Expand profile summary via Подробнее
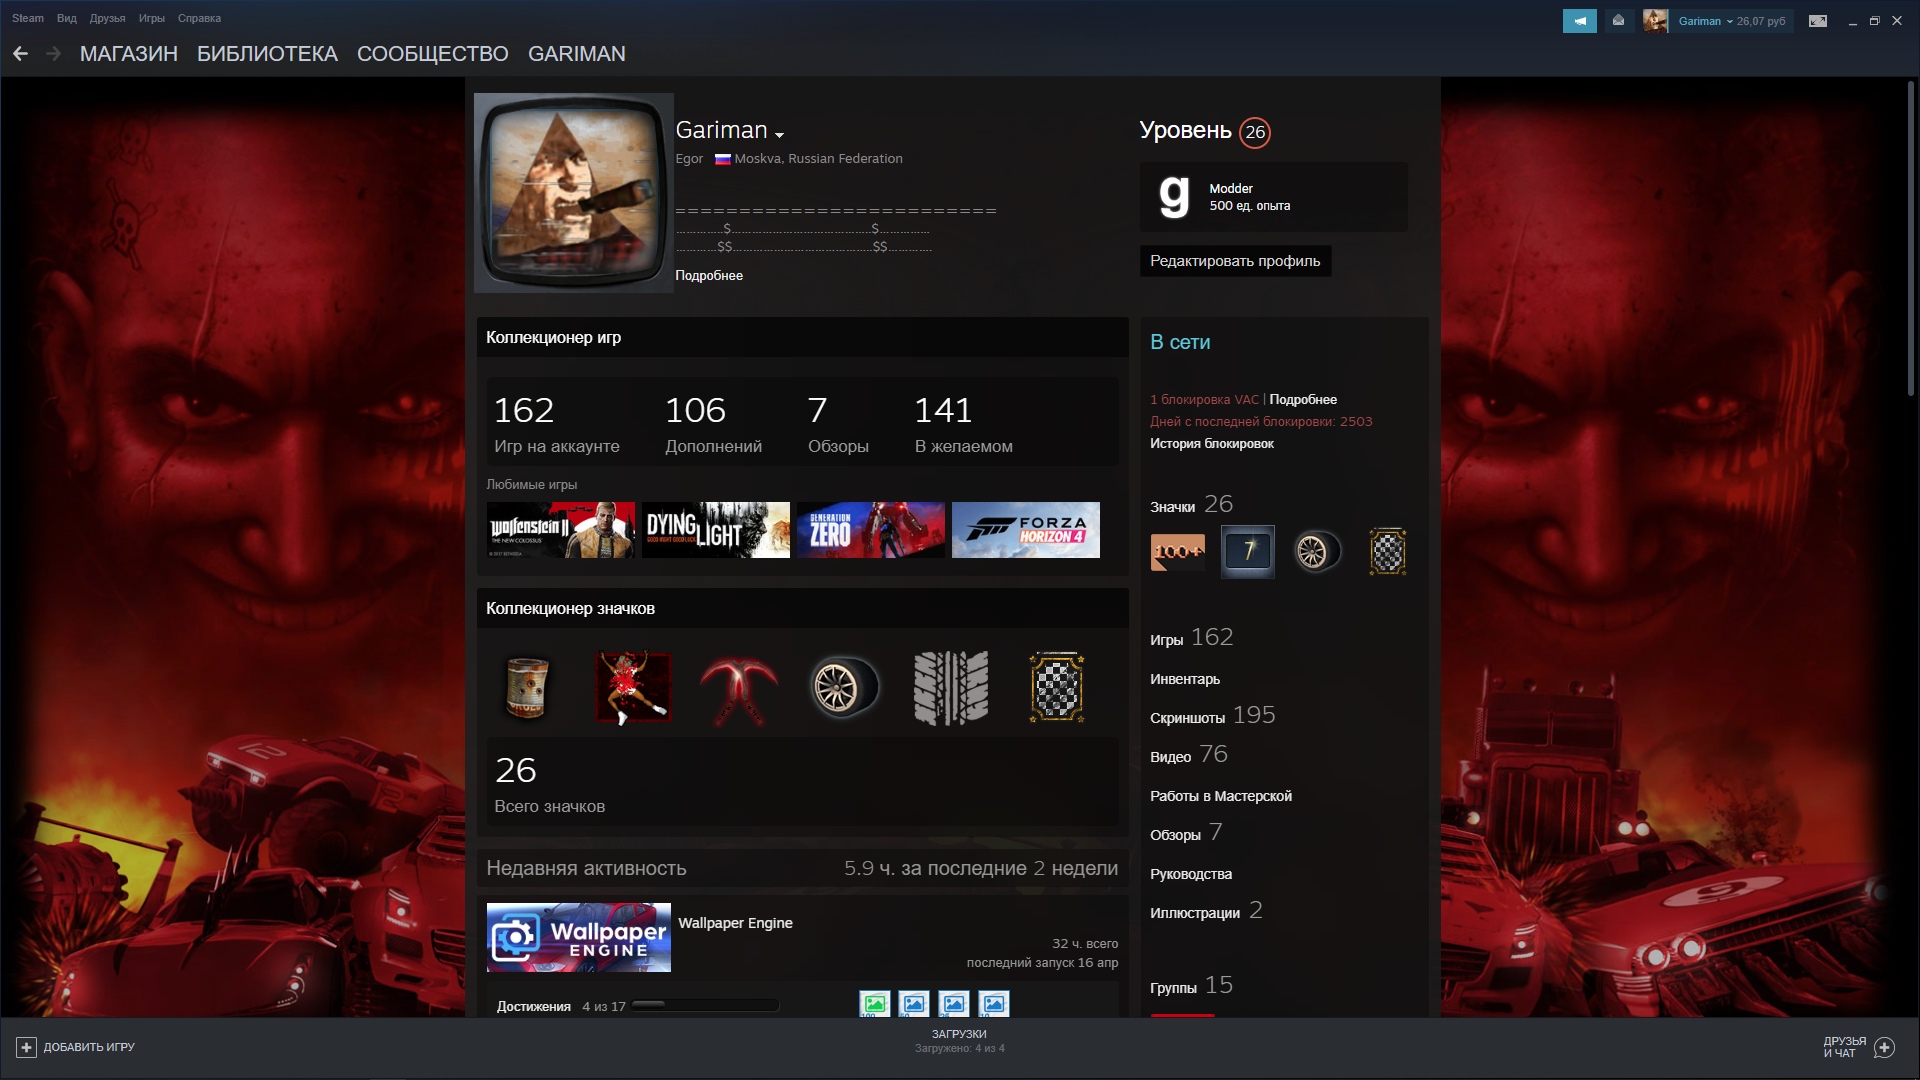The image size is (1920, 1080). 708,276
